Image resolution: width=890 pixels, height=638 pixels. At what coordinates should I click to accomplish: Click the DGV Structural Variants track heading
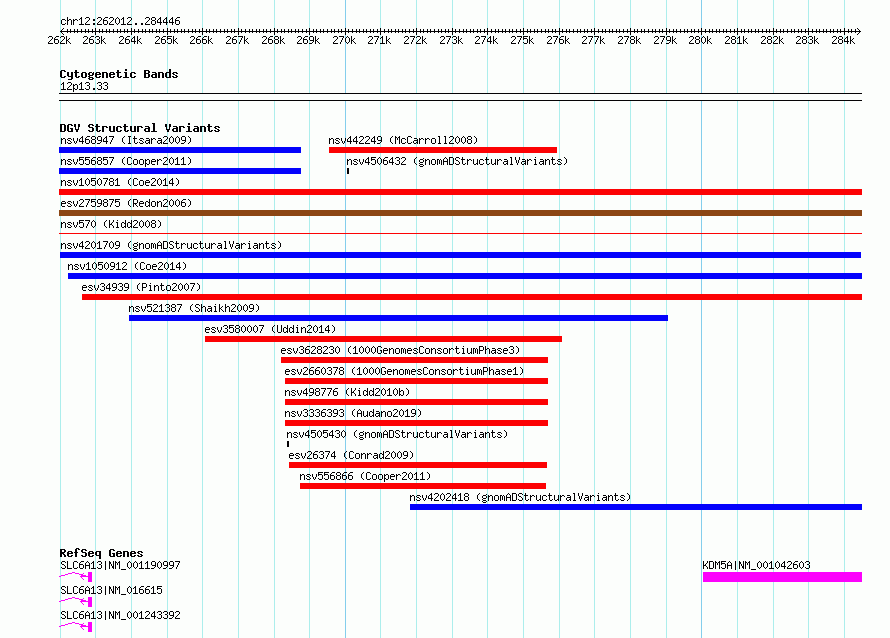140,128
